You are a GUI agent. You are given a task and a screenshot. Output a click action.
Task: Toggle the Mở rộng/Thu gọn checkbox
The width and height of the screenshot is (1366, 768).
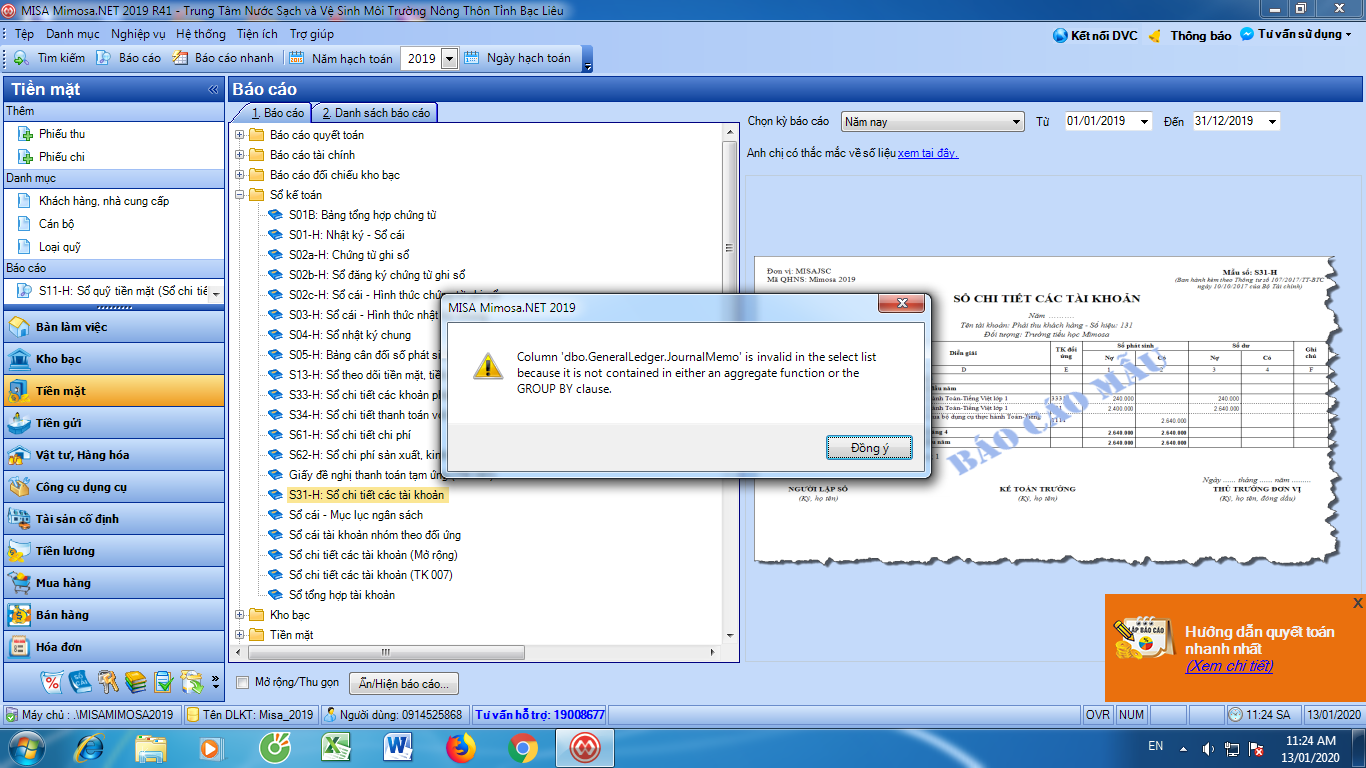point(242,682)
